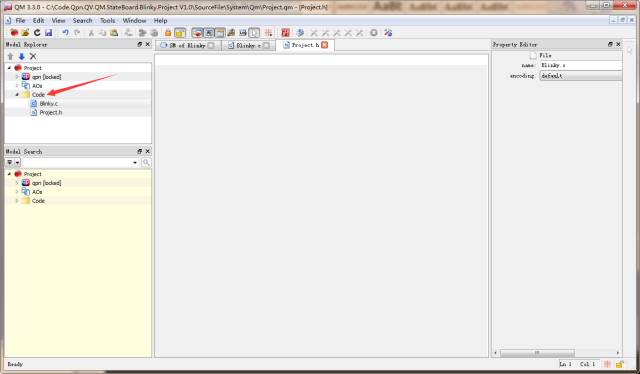This screenshot has width=640, height=374.
Task: Float the Model Search panel
Action: pyautogui.click(x=140, y=151)
